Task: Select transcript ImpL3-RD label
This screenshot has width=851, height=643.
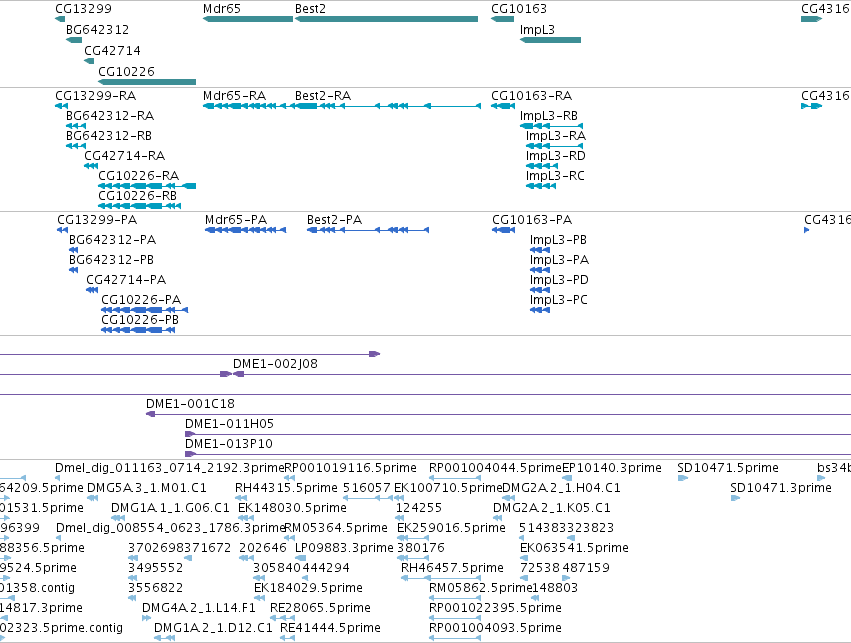Action: coord(556,156)
